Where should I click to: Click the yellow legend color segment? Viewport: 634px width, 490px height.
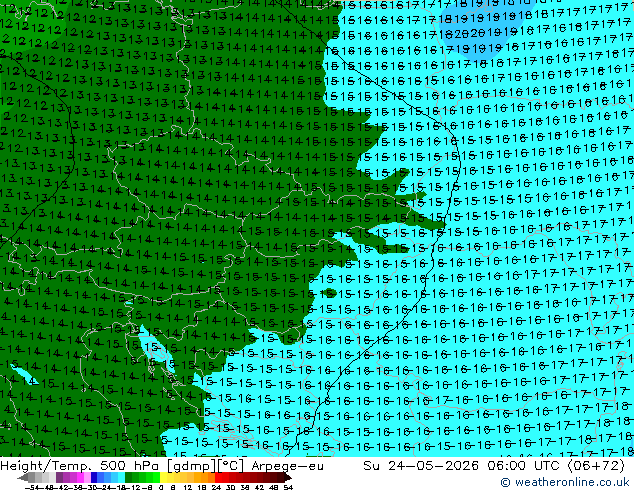coord(163,477)
